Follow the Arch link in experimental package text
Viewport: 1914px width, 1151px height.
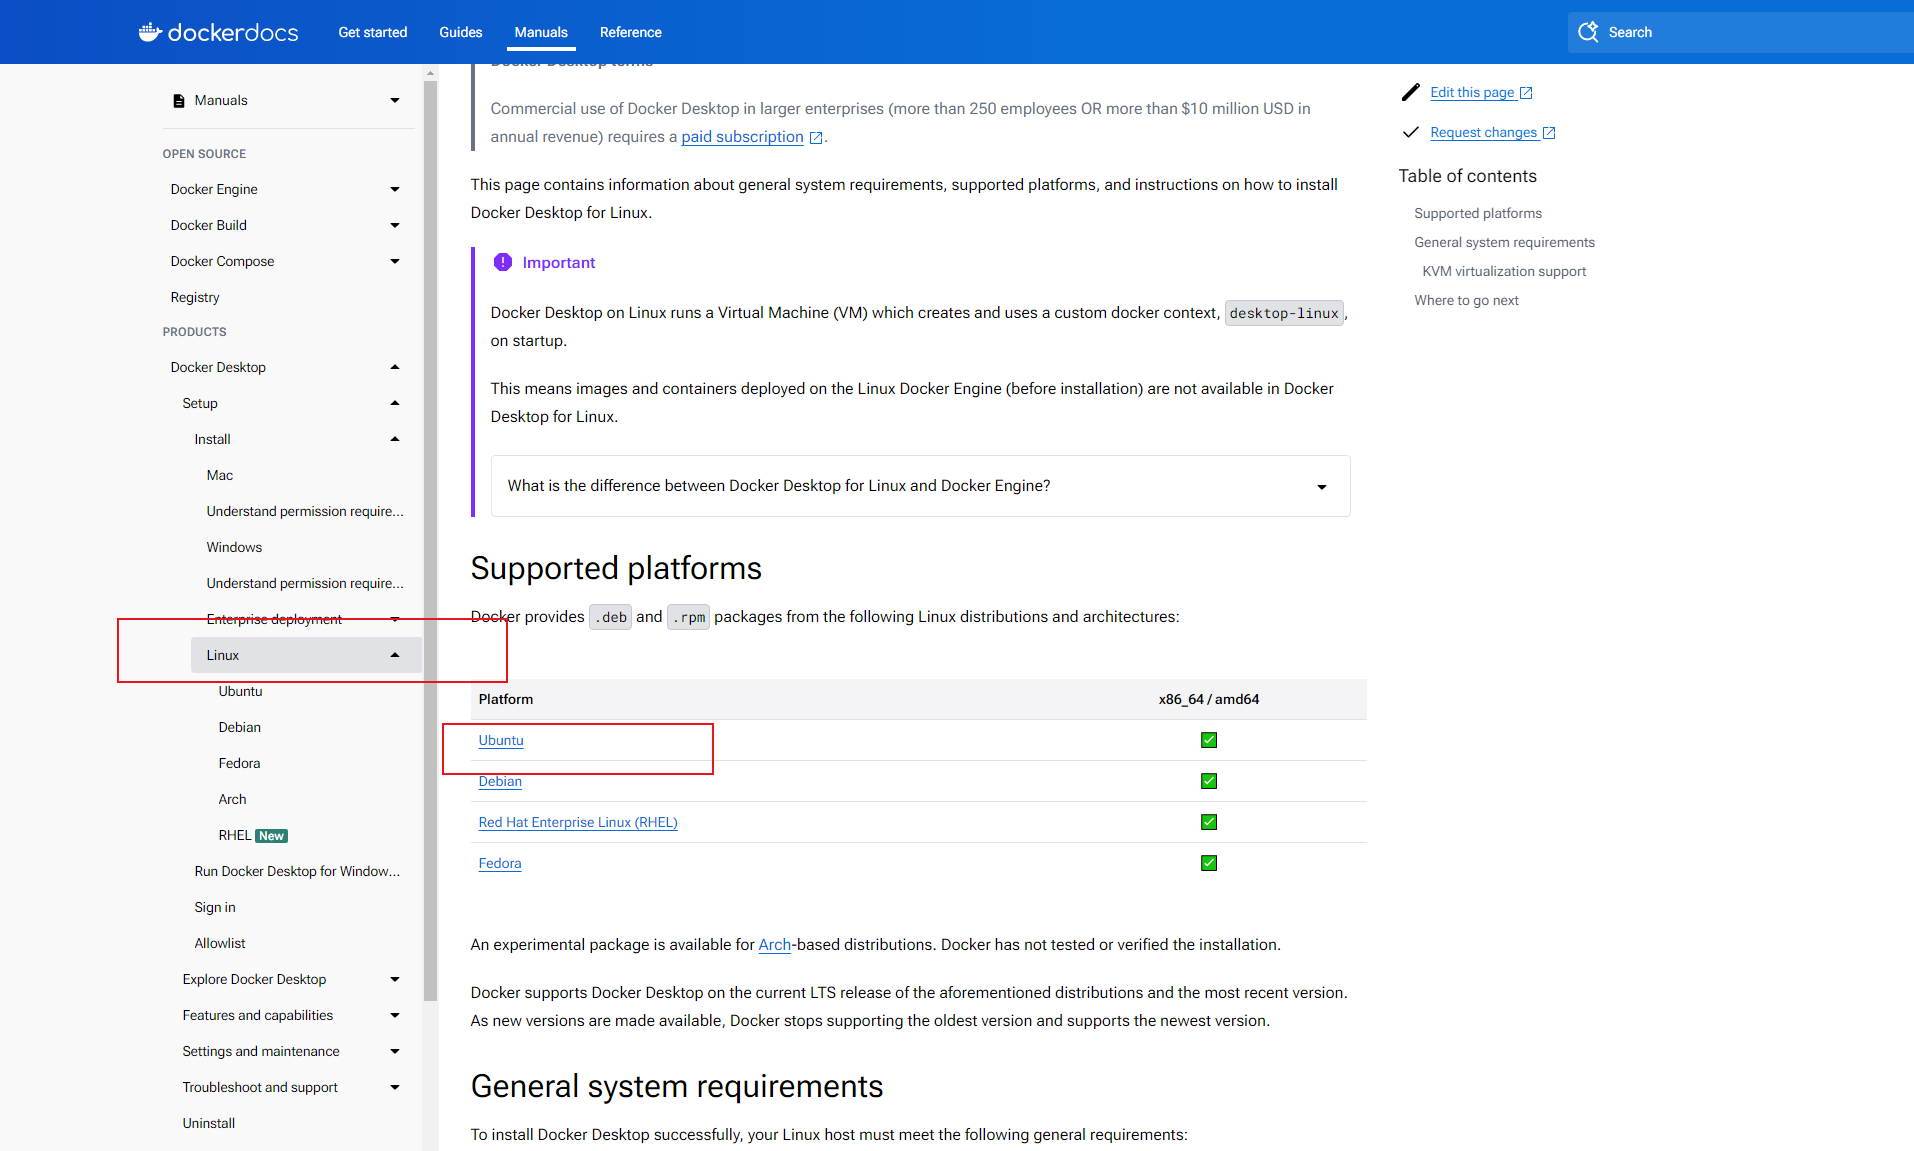click(x=774, y=945)
